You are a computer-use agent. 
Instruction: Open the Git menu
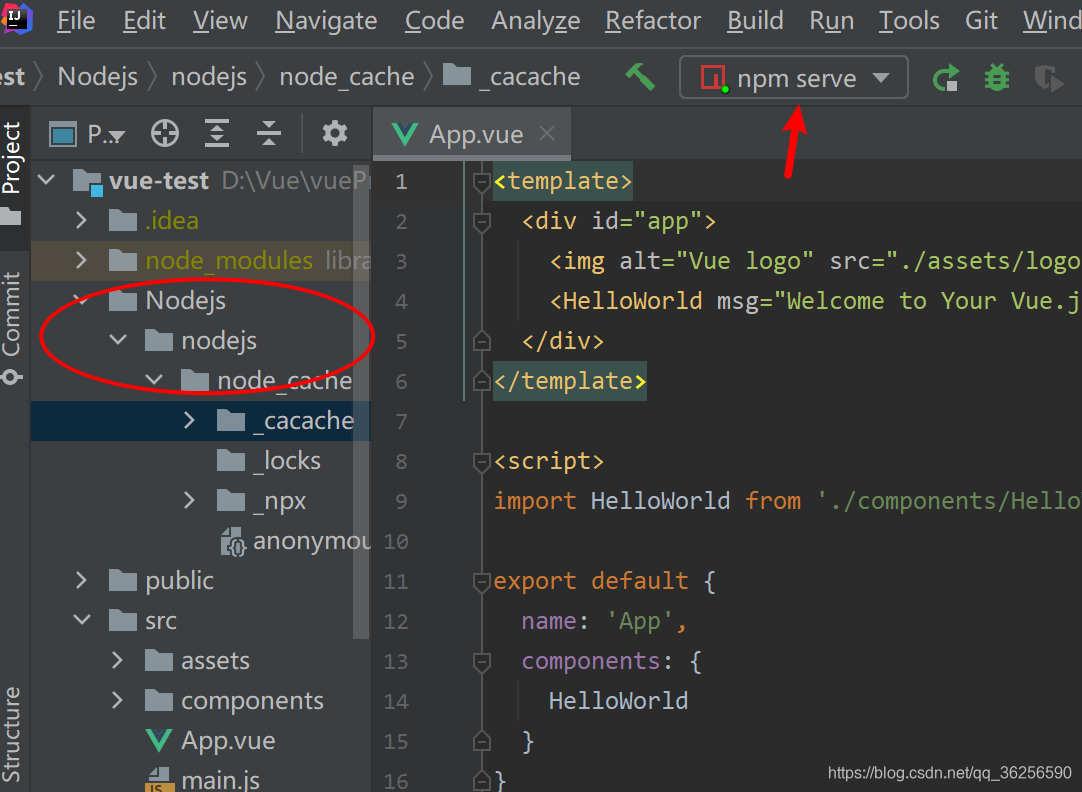981,21
